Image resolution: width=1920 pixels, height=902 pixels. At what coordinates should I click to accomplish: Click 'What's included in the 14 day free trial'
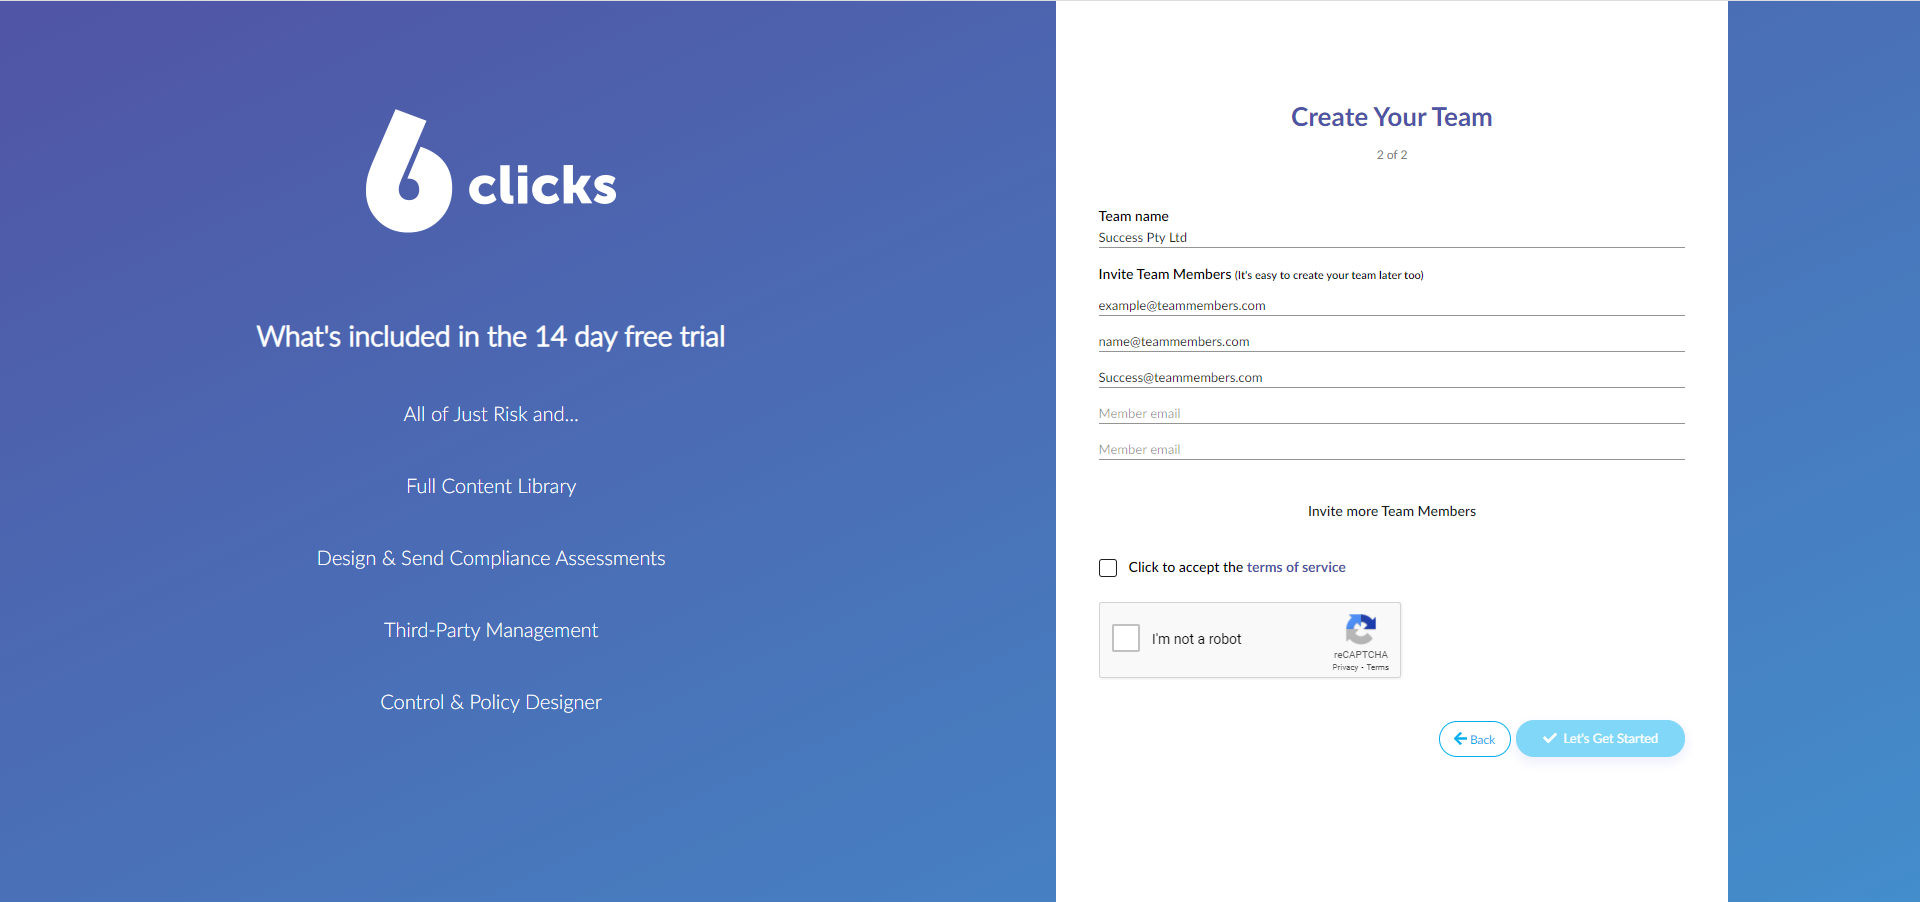click(x=491, y=337)
